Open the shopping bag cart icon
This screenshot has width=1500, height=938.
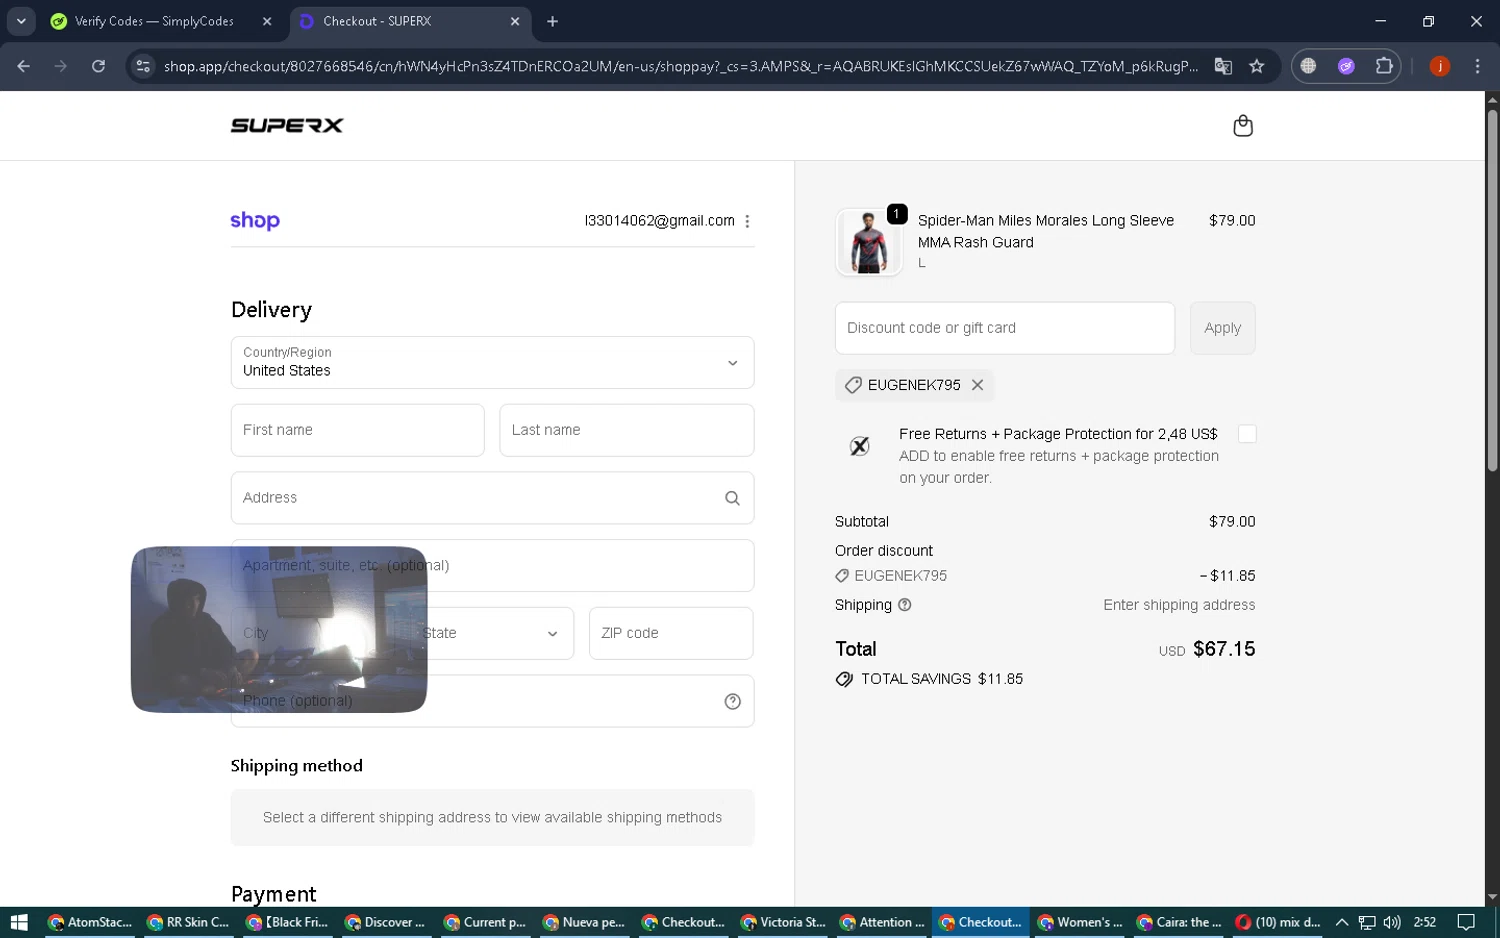[x=1243, y=125]
